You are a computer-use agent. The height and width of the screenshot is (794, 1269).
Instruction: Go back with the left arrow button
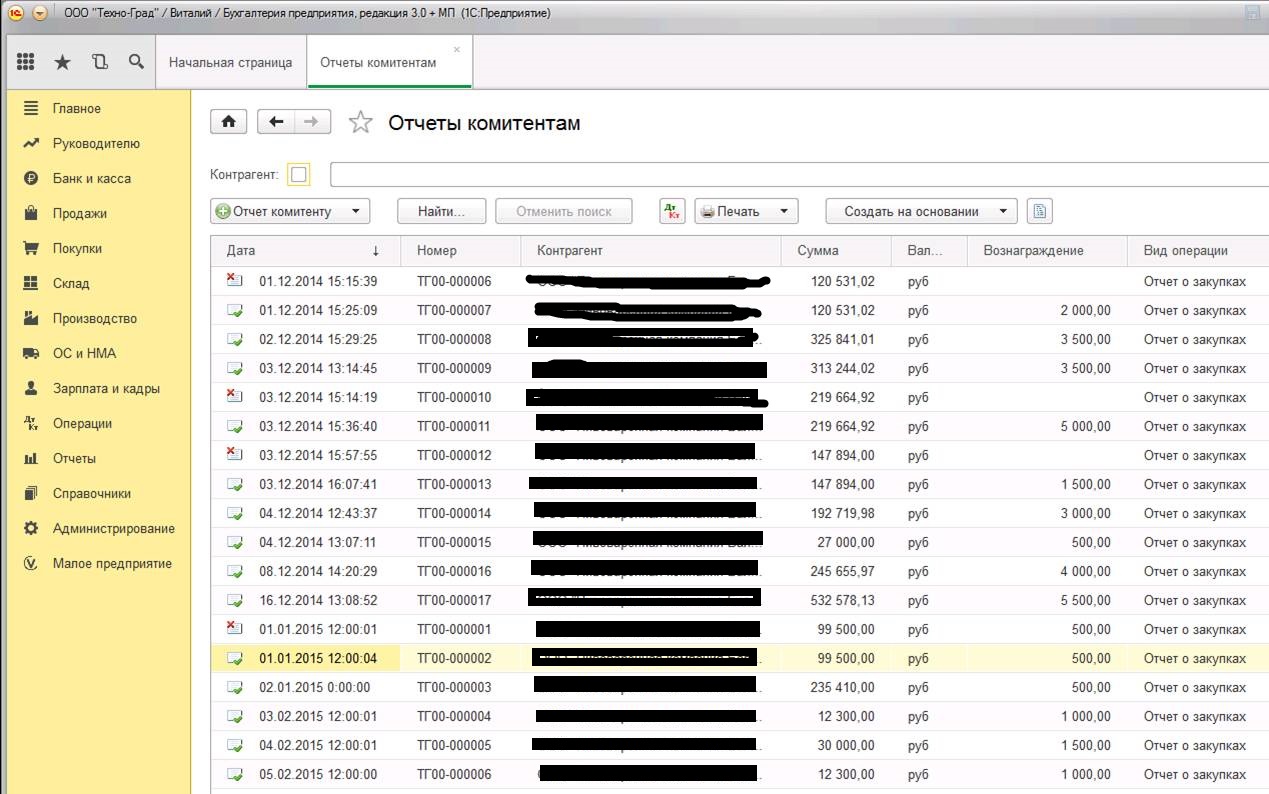(x=276, y=122)
